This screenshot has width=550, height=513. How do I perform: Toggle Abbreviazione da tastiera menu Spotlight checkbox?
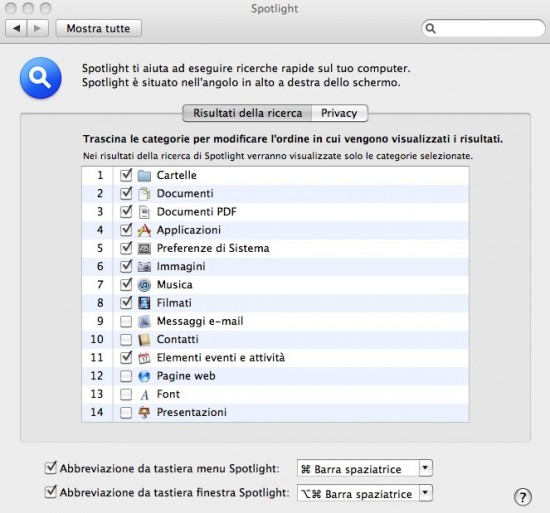51,468
